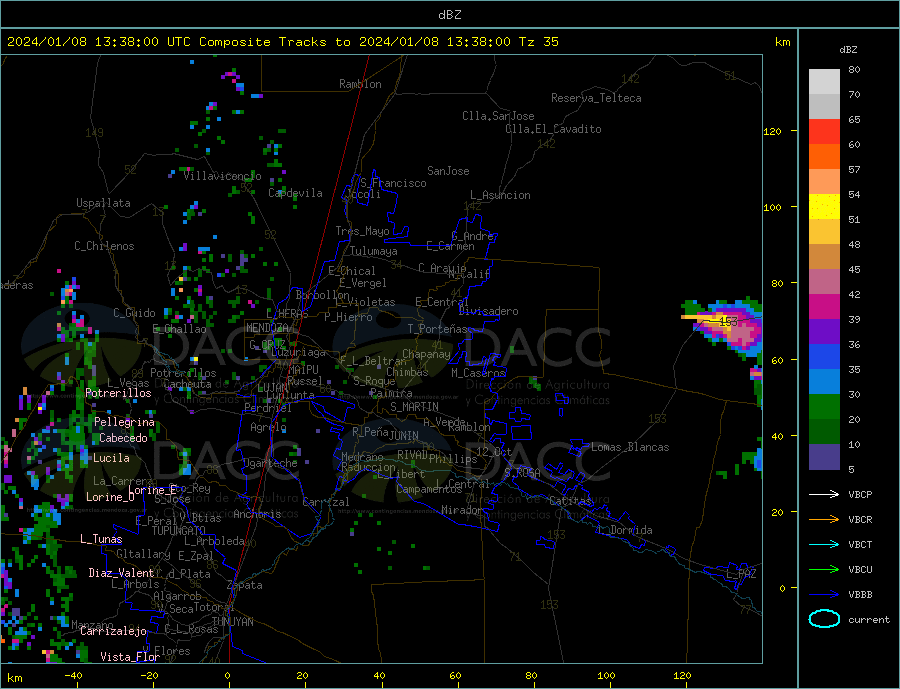Click the 45 dBZ tan swatch

point(824,257)
